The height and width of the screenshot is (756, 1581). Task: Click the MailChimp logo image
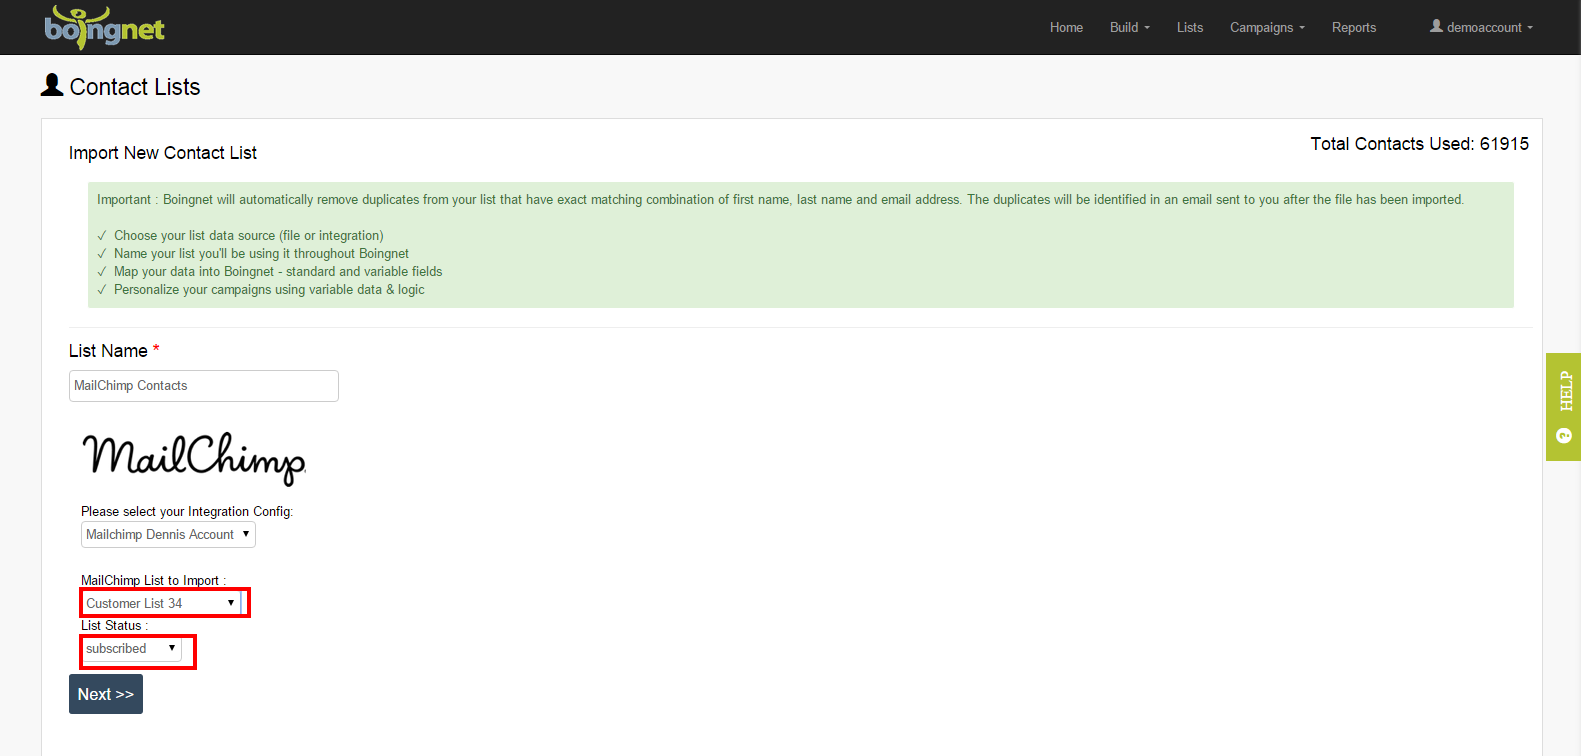(194, 458)
